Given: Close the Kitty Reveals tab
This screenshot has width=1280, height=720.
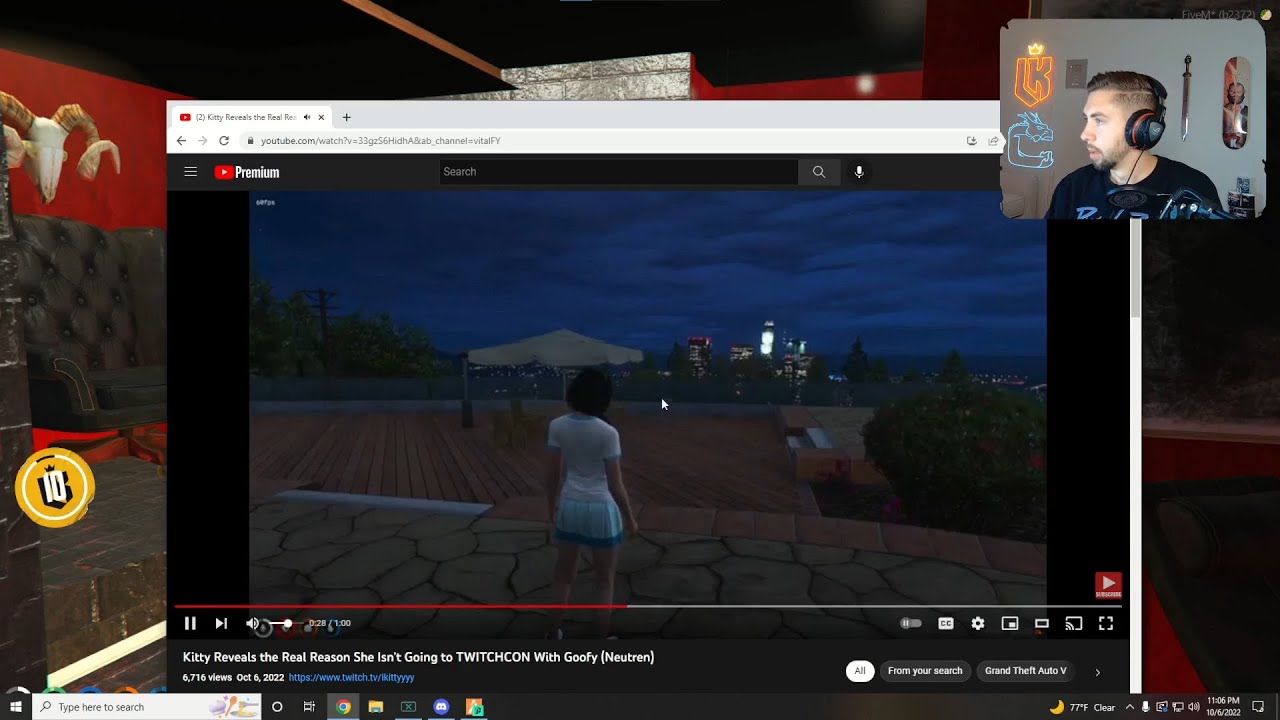Looking at the screenshot, I should [321, 117].
